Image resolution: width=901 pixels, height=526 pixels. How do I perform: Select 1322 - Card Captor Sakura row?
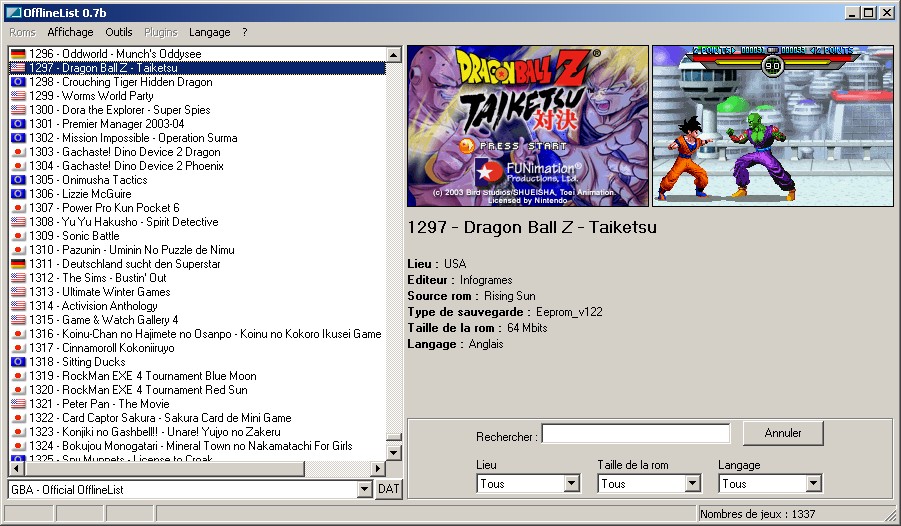click(x=160, y=418)
